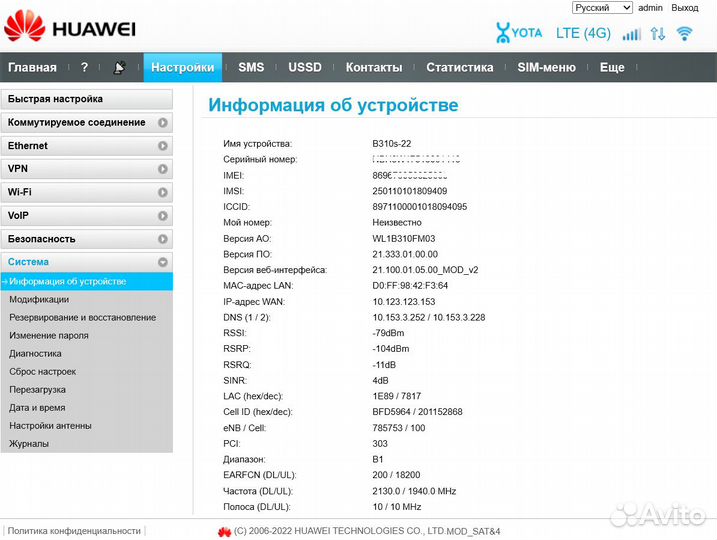This screenshot has width=717, height=540.
Task: Click WAN IP address 10.123.123.153
Action: point(404,302)
